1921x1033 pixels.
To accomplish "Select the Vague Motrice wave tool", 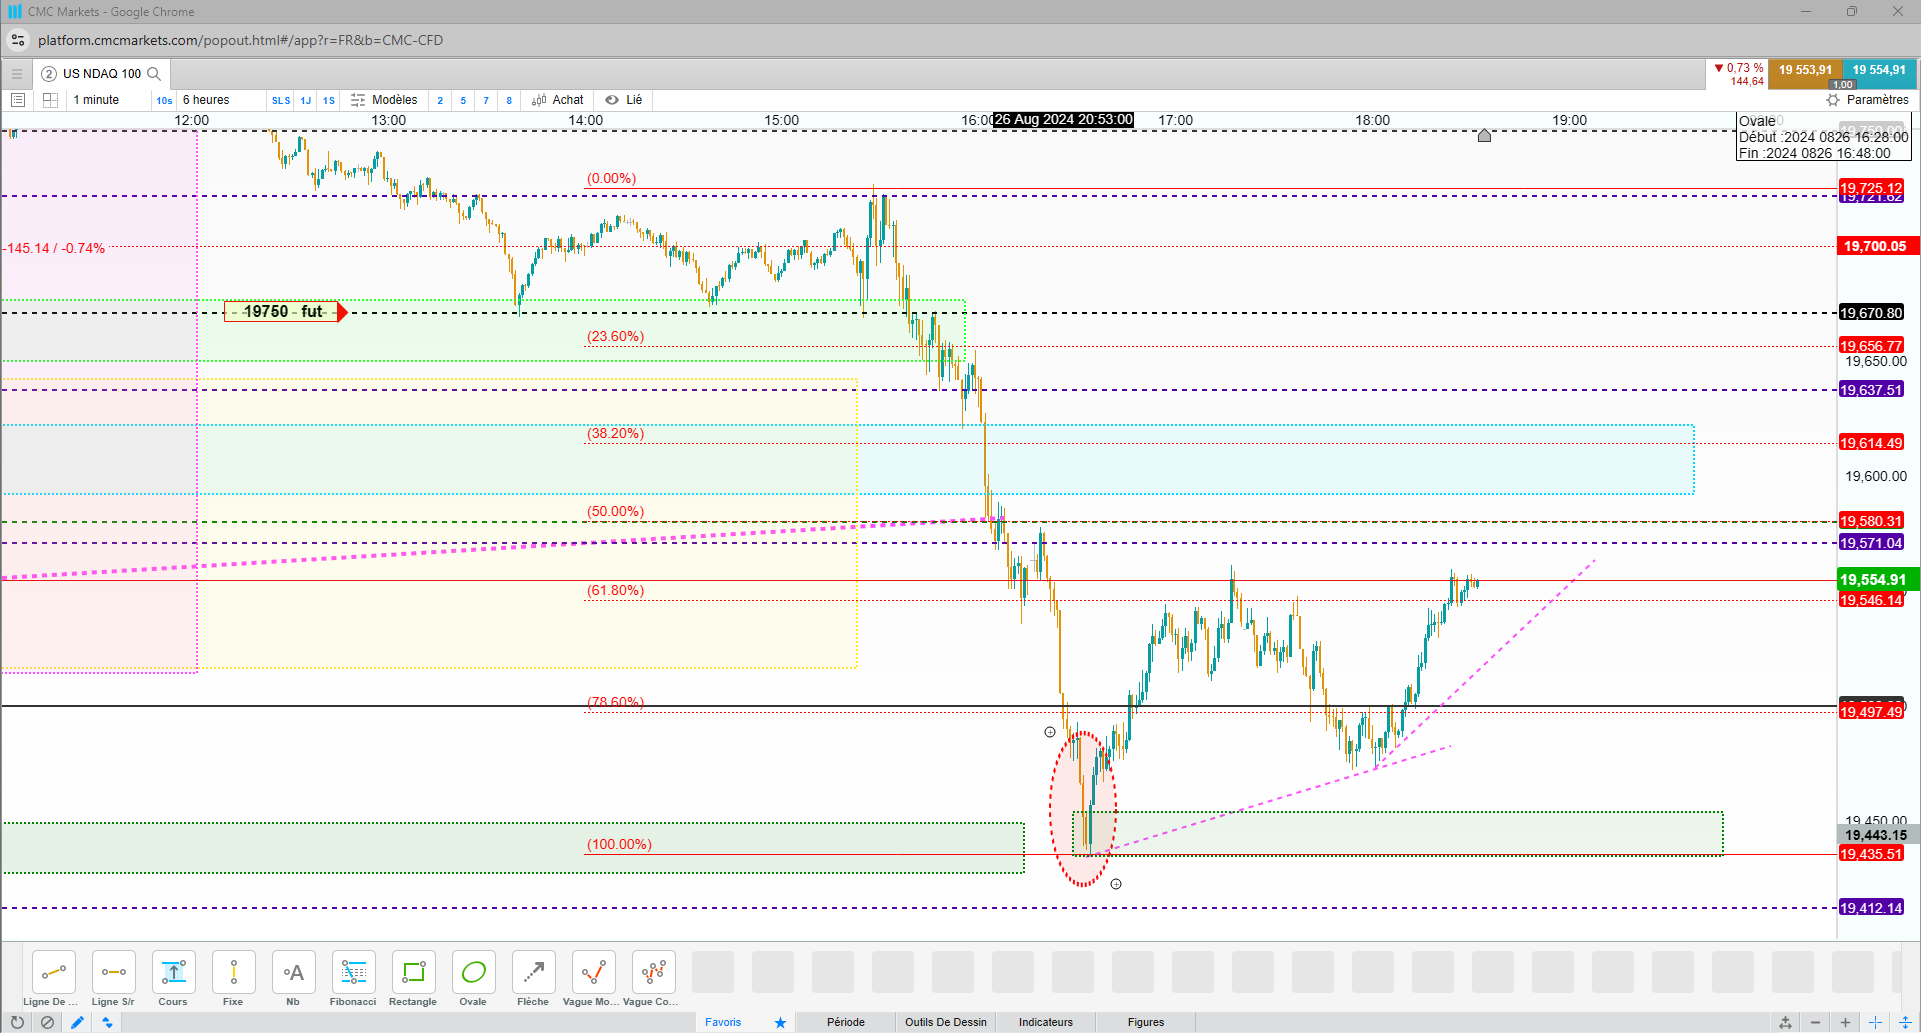I will (593, 972).
